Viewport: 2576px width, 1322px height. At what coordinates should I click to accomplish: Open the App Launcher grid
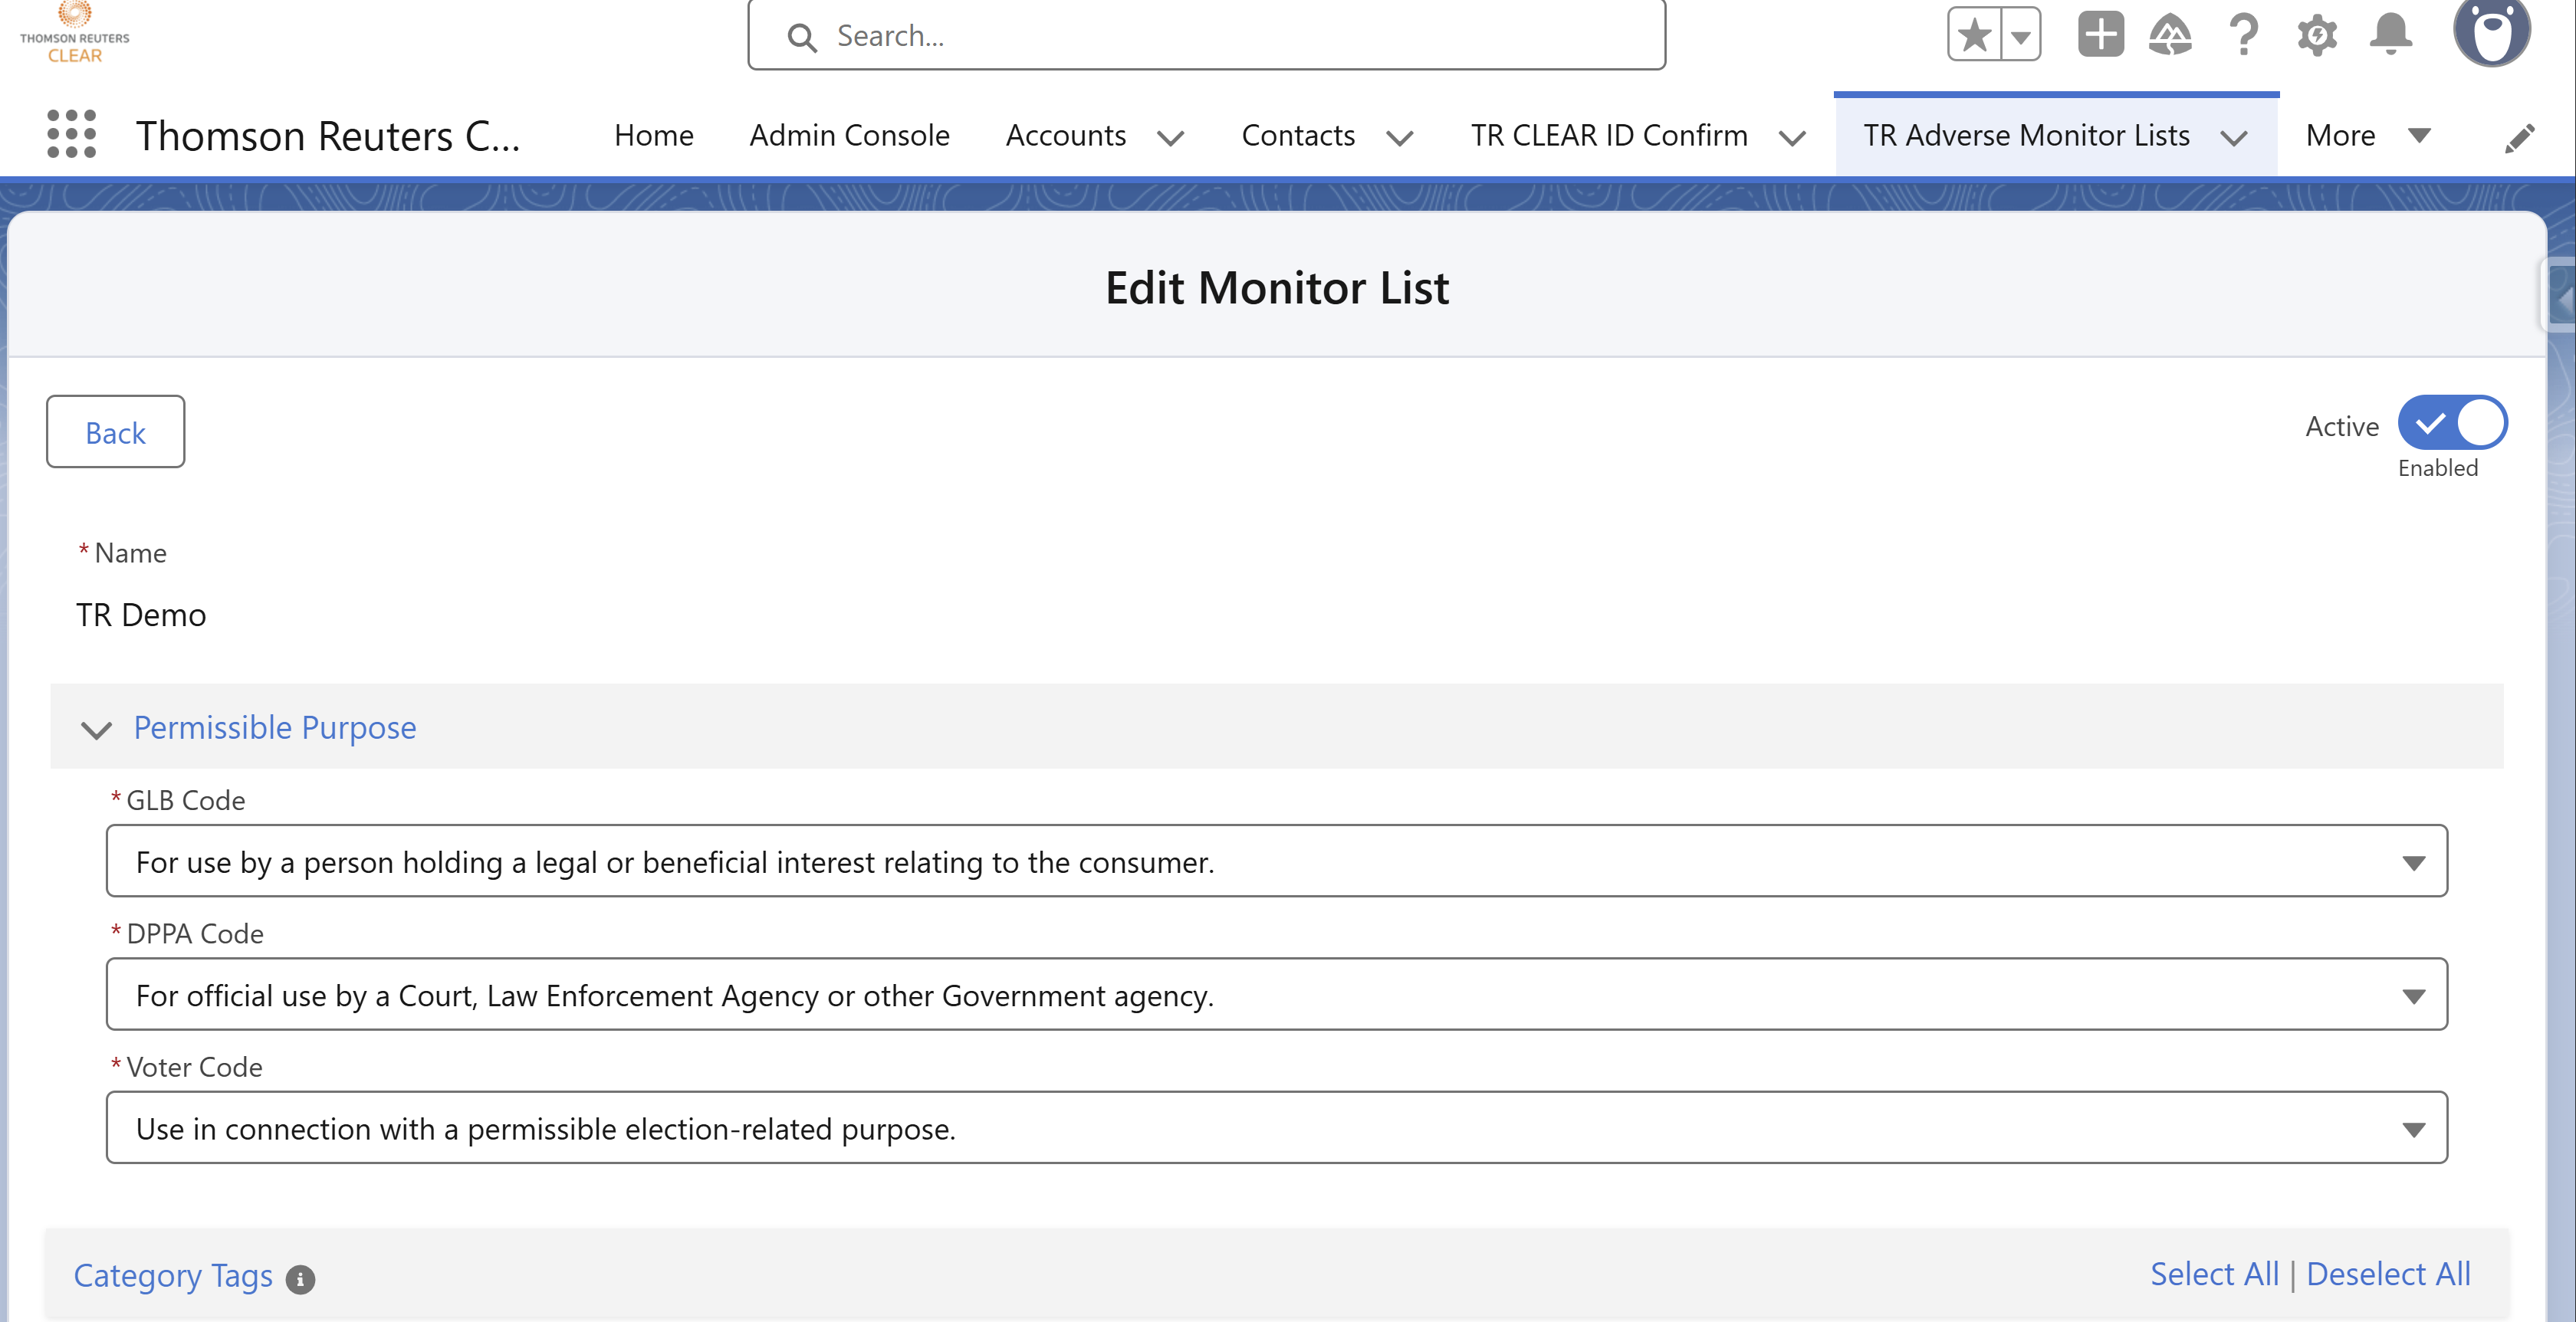(72, 134)
